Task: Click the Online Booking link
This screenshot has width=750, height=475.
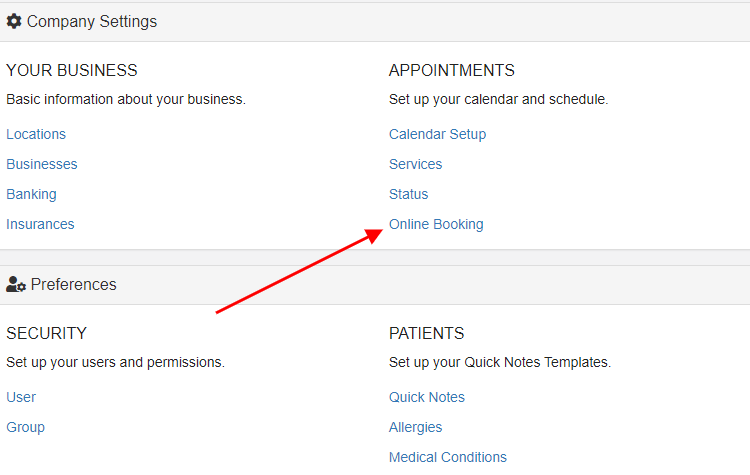Action: [436, 224]
